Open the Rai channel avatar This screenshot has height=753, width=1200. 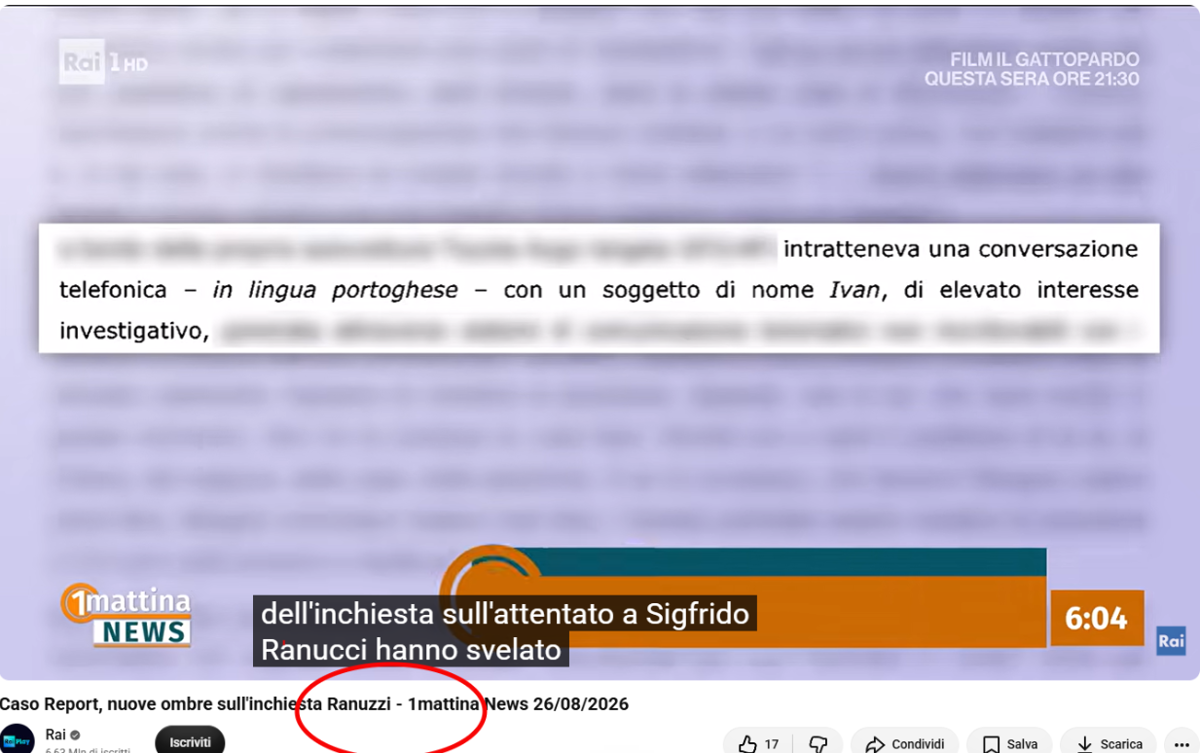18,740
